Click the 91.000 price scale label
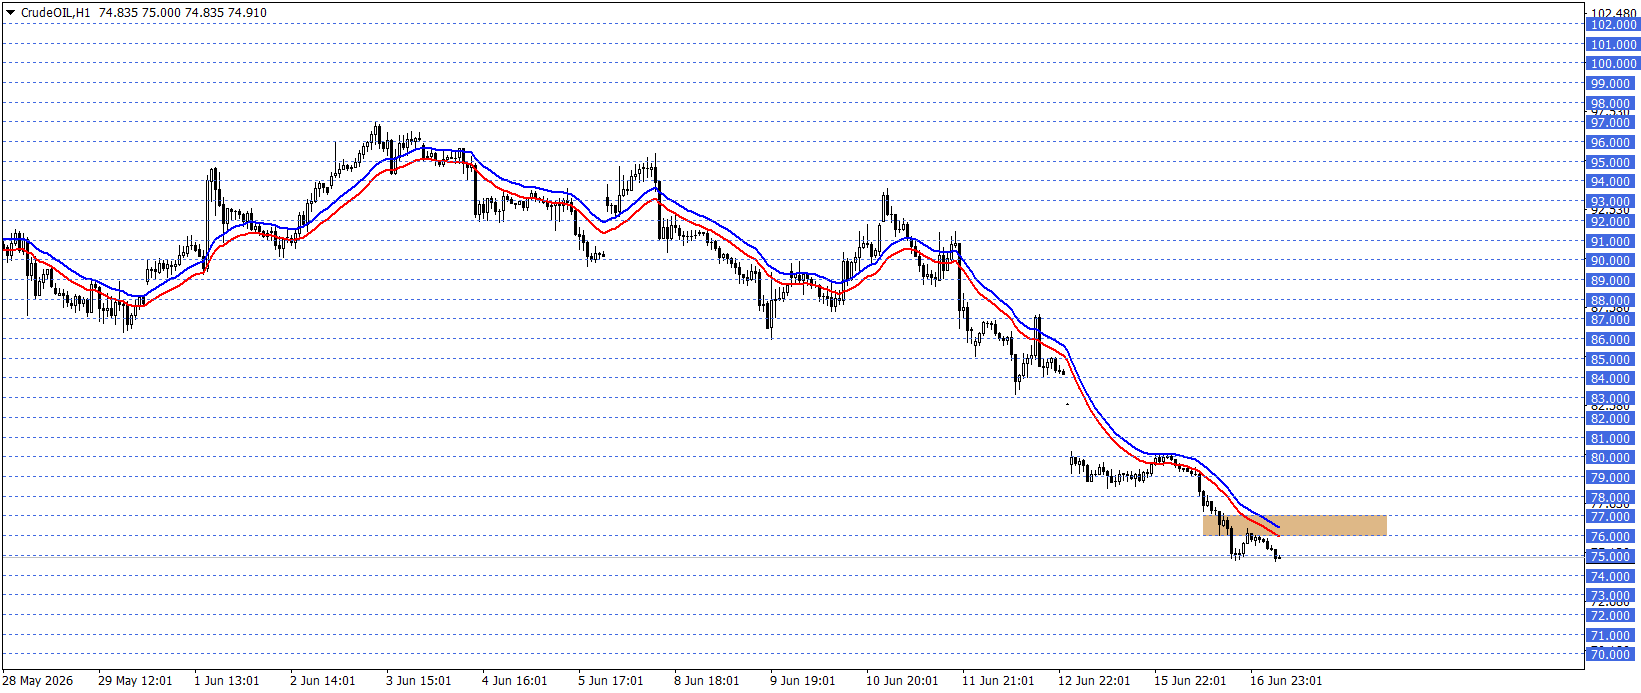This screenshot has width=1641, height=693. [x=1613, y=242]
